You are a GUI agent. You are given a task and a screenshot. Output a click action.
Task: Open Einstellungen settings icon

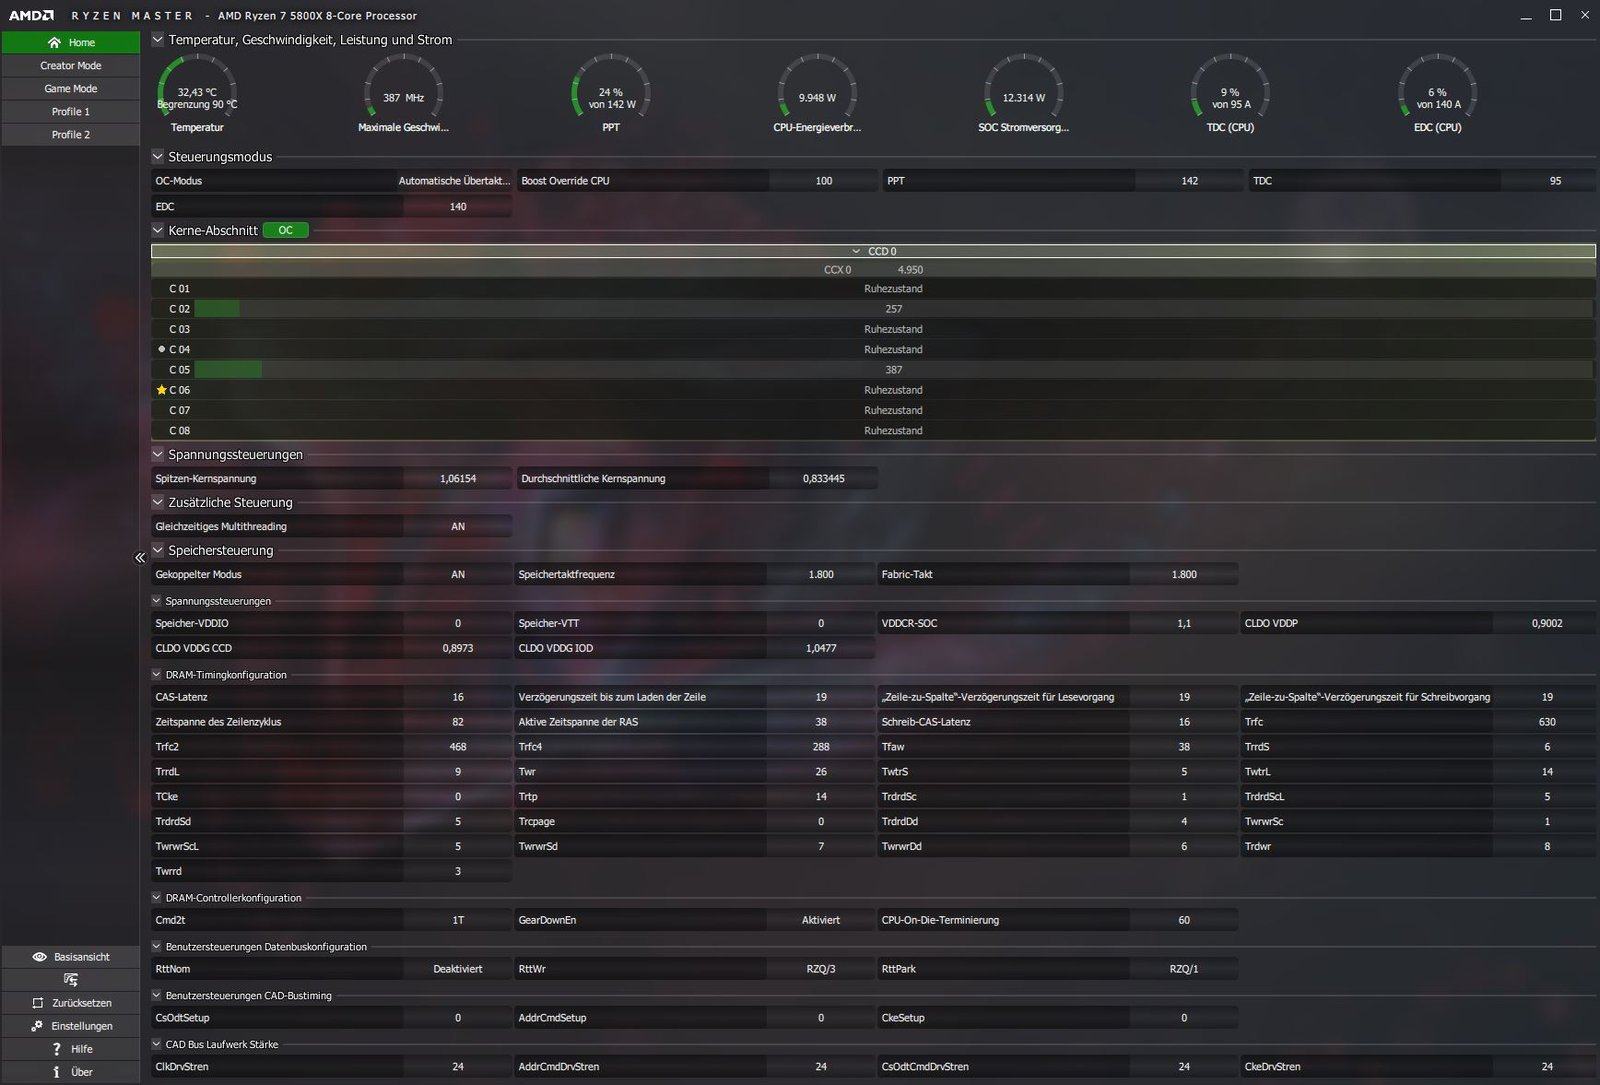[x=37, y=1026]
